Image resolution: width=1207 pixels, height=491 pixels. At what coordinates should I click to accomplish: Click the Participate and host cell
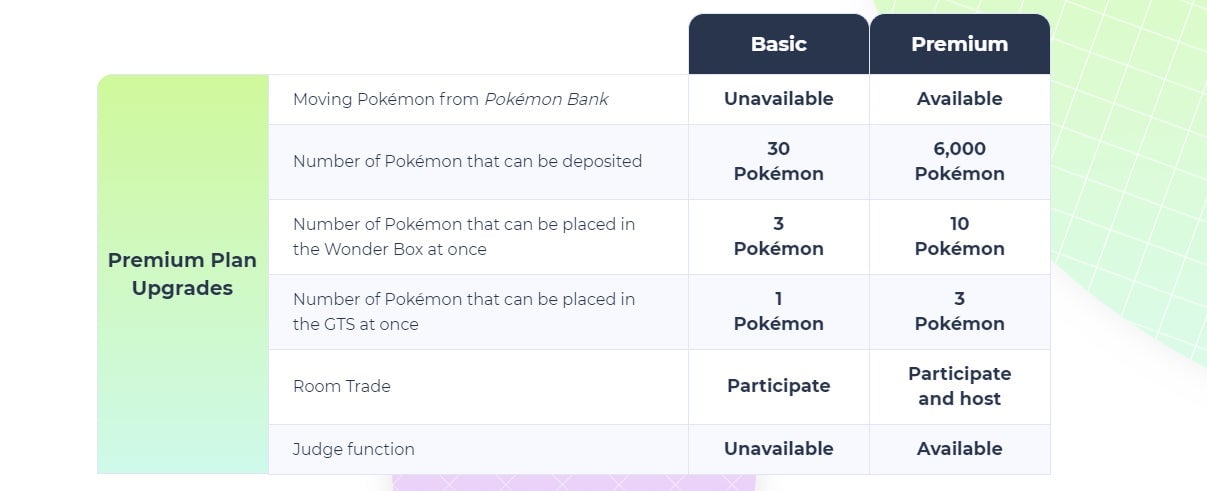coord(959,386)
